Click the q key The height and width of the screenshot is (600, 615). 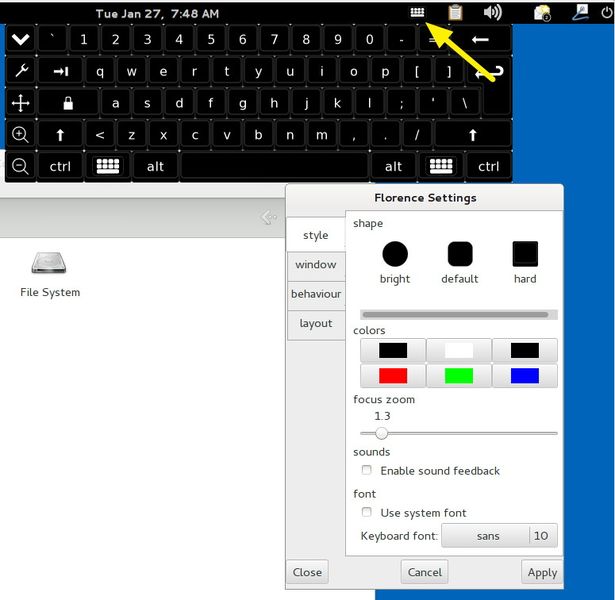pos(100,71)
